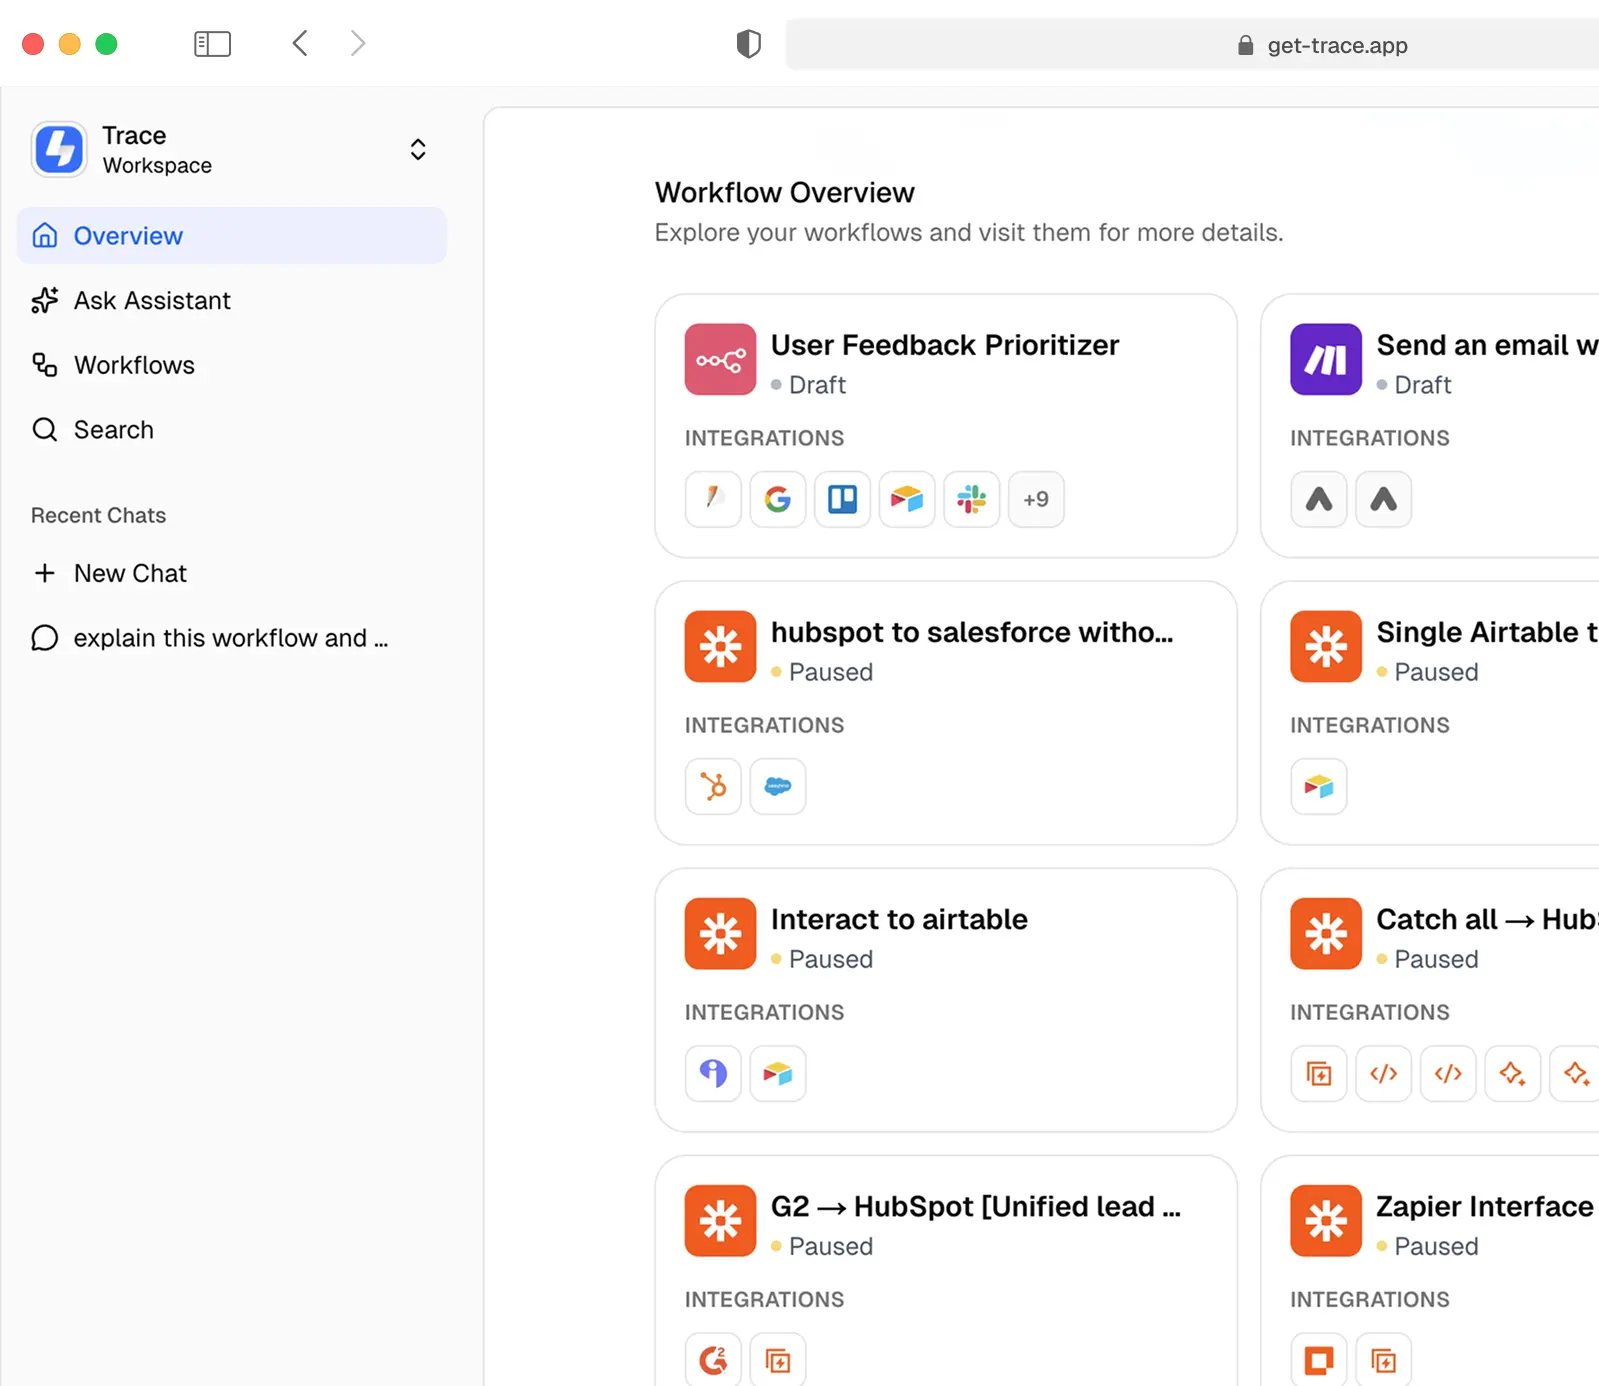Open recent chat "explain this workflow and..."

pos(230,638)
